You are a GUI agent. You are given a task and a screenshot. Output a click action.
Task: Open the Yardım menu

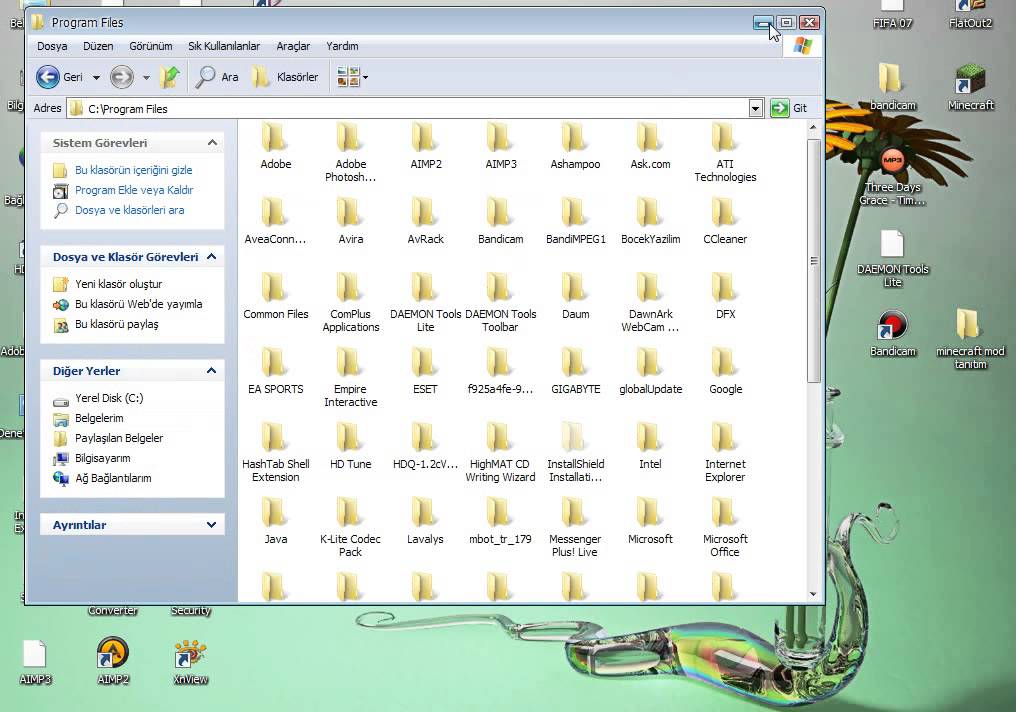click(x=342, y=46)
